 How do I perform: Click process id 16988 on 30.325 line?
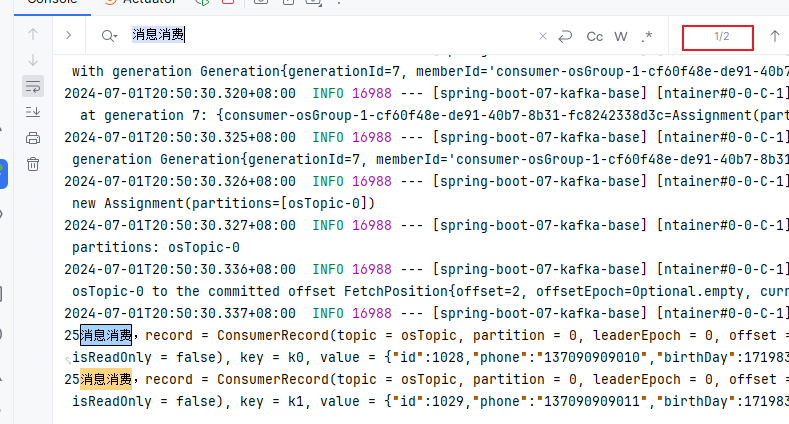click(x=372, y=137)
